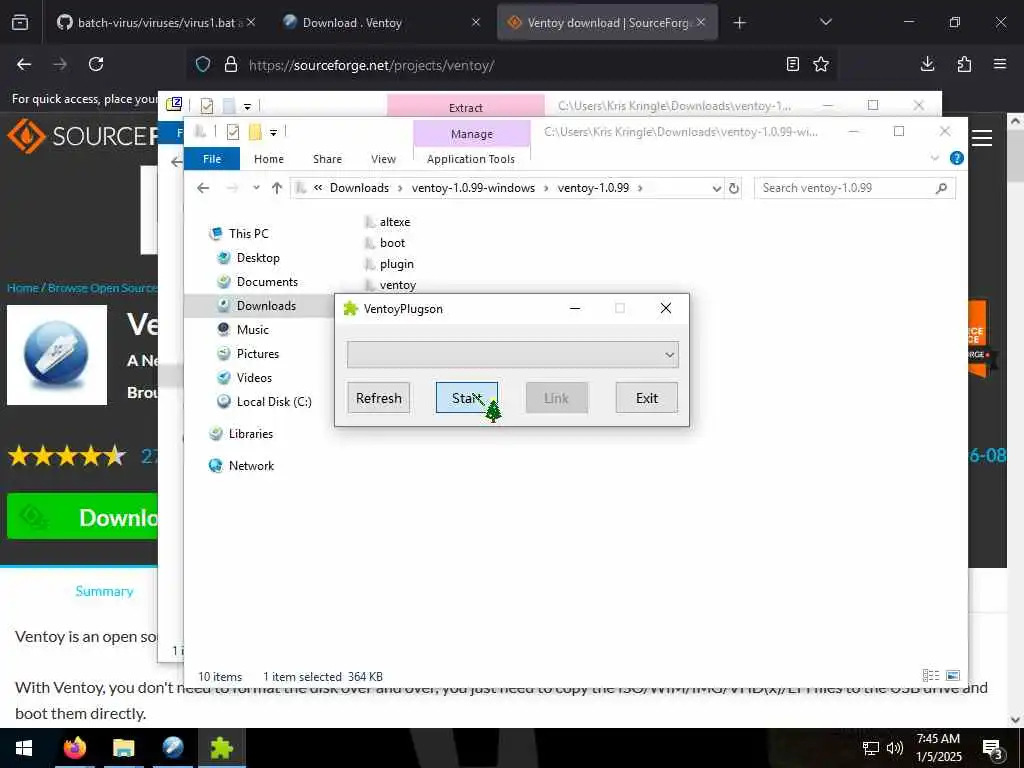The width and height of the screenshot is (1024, 768).
Task: Open Customize Quick Access Toolbar dropdown
Action: [x=274, y=133]
